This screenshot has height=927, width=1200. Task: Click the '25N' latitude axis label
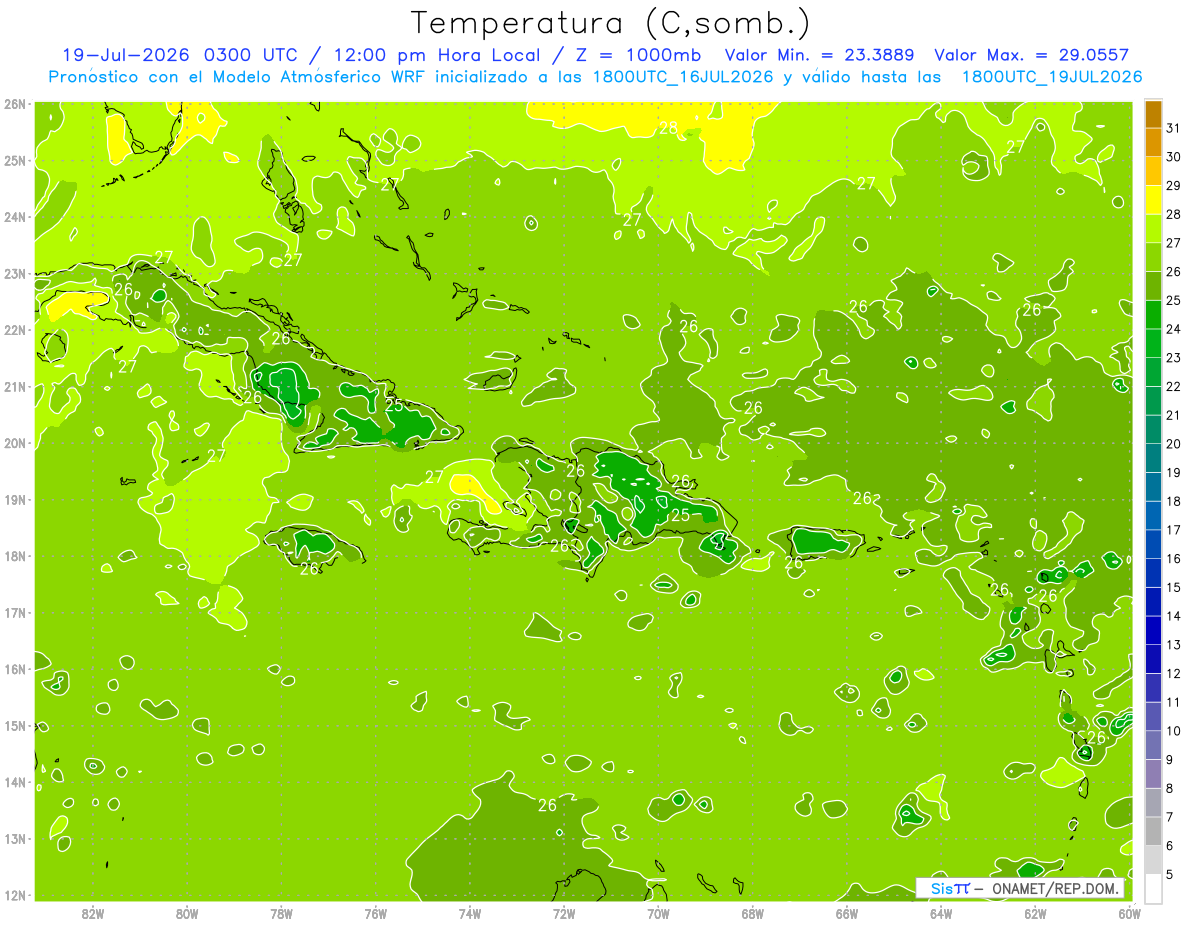tap(14, 160)
